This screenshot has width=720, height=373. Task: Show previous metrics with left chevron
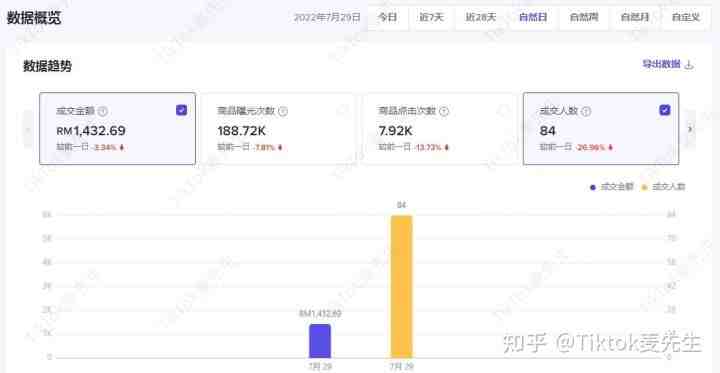[x=28, y=129]
